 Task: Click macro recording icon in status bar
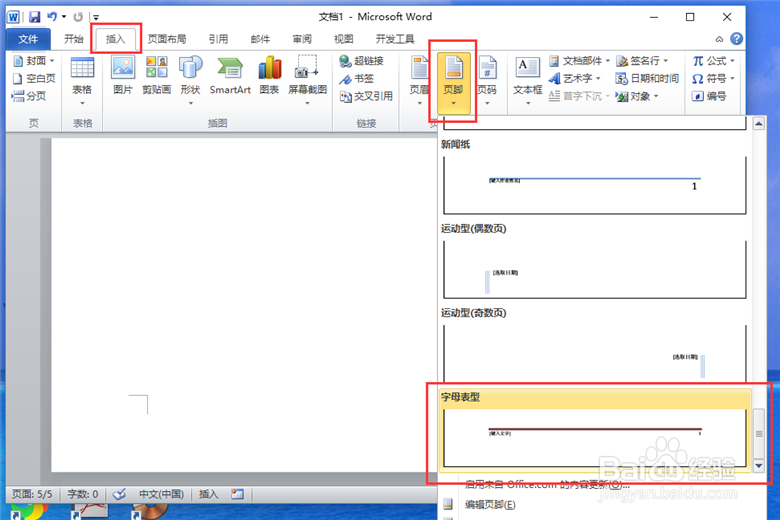237,494
